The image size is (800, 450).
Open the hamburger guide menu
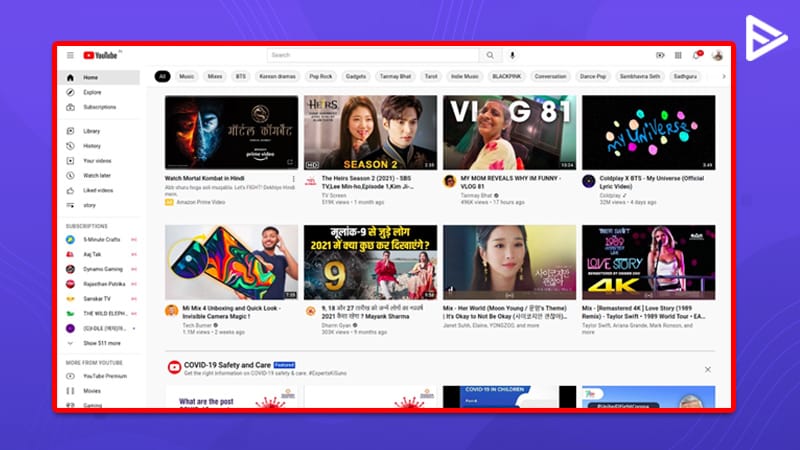pyautogui.click(x=70, y=55)
